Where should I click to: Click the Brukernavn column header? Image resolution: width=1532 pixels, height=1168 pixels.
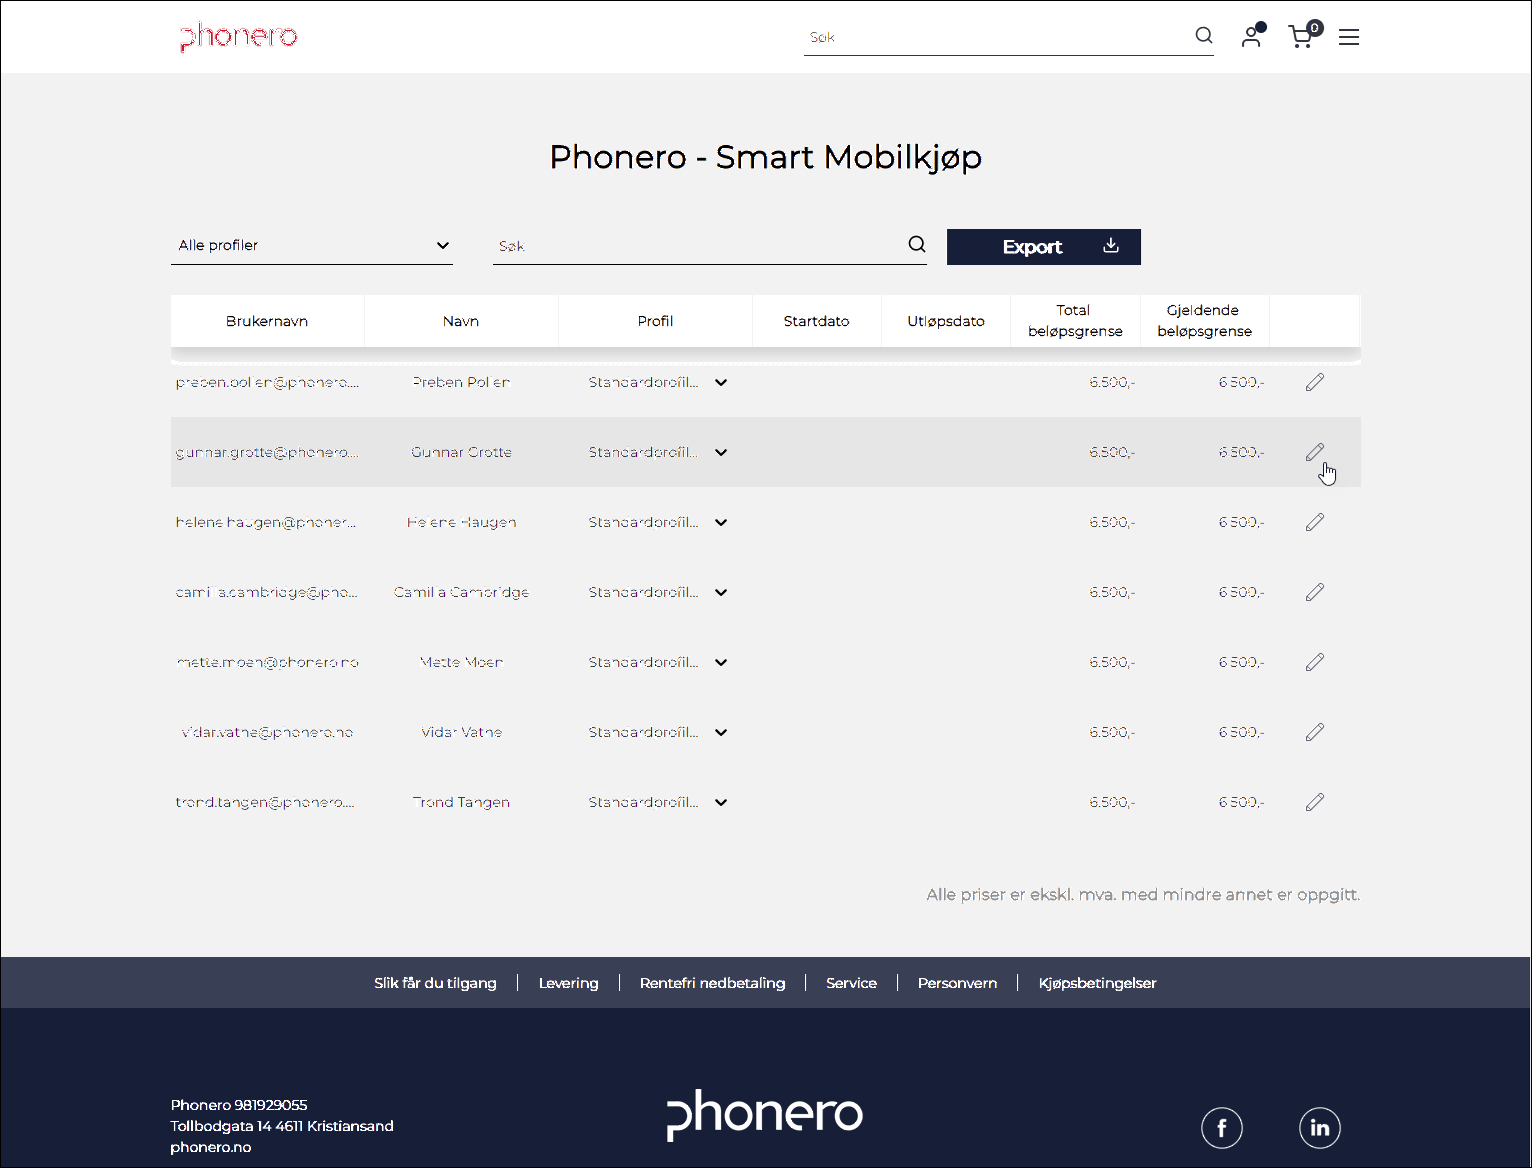point(267,321)
